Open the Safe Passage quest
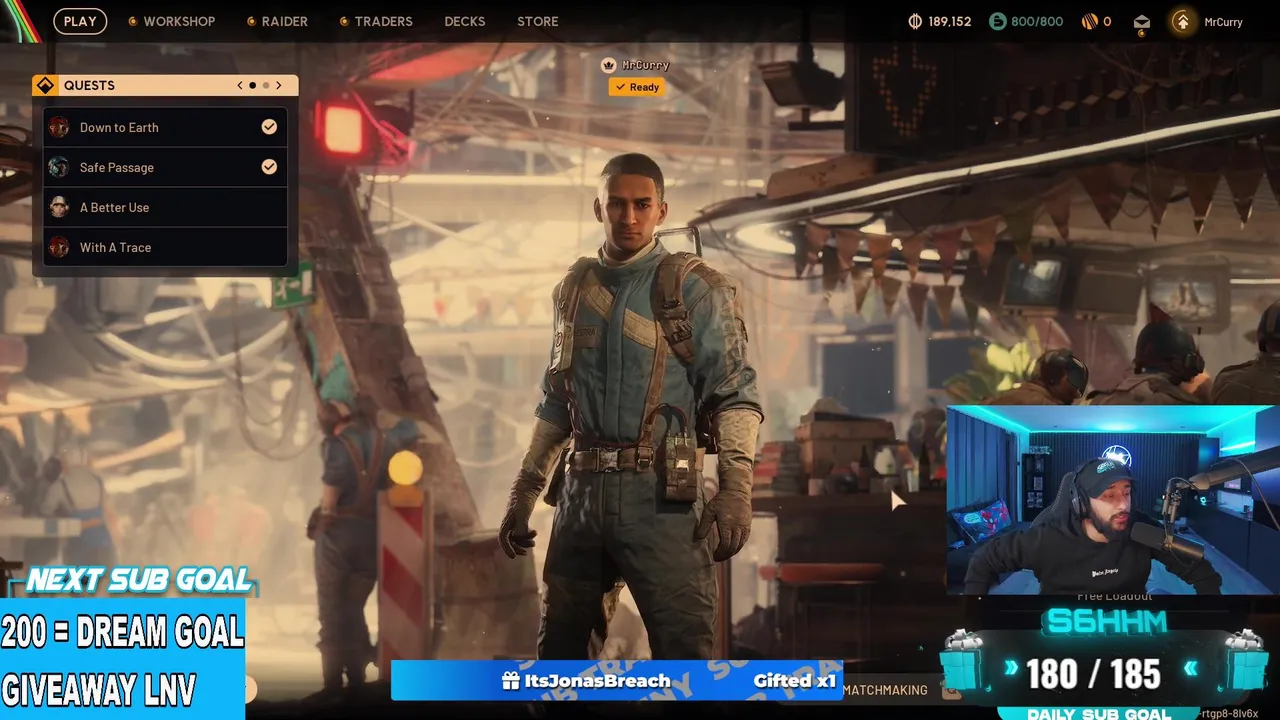The width and height of the screenshot is (1280, 720). tap(165, 167)
